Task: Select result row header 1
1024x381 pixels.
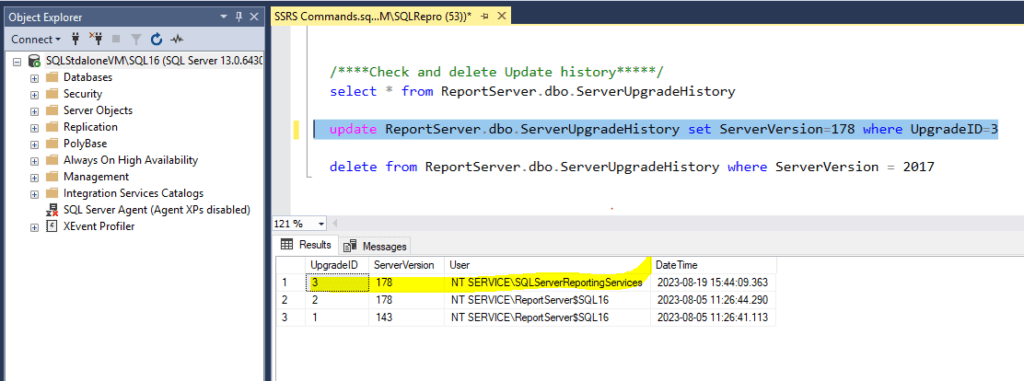Action: pos(291,283)
